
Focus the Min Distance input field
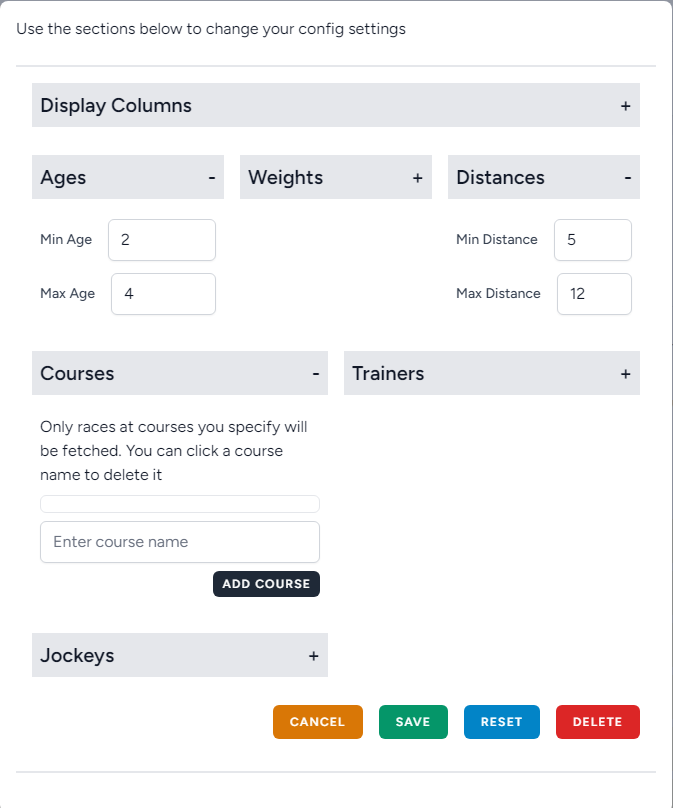592,240
